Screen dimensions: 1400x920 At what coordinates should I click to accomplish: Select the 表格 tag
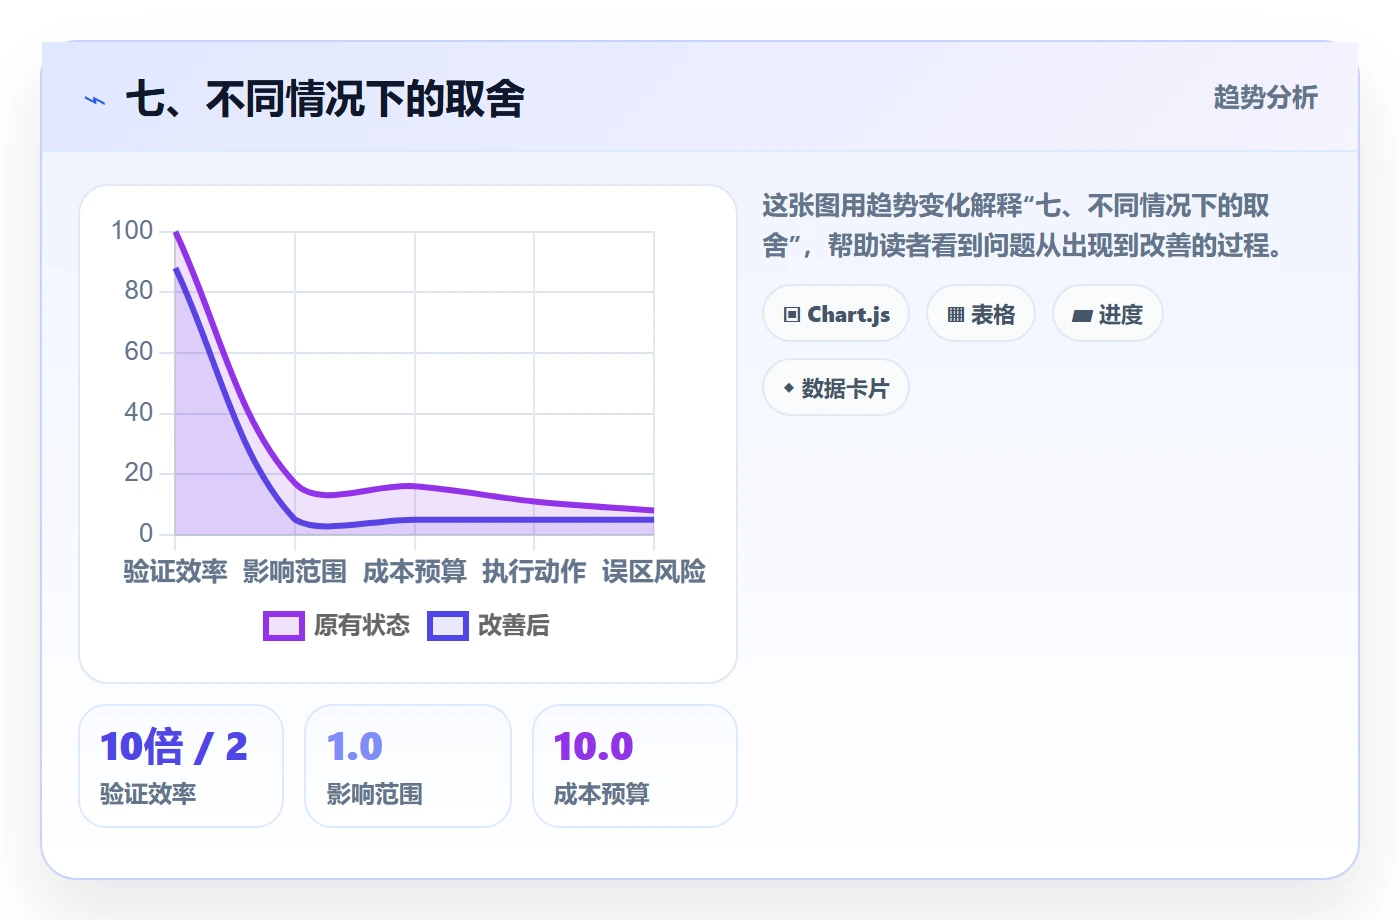981,314
